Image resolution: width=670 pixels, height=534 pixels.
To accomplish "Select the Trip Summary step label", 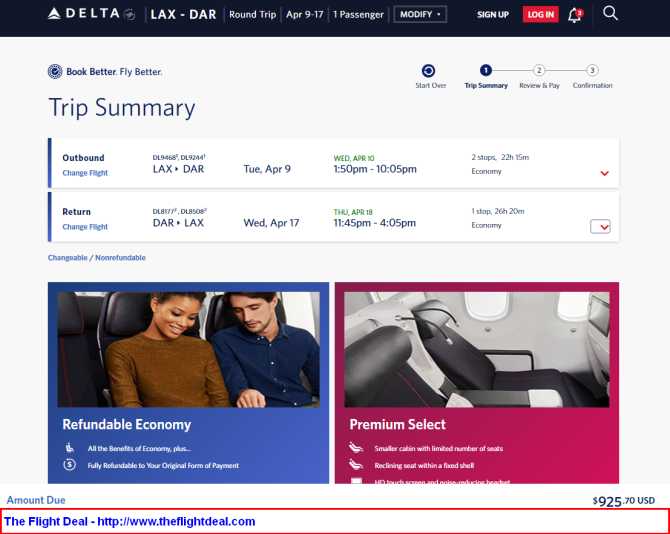I will [x=486, y=85].
